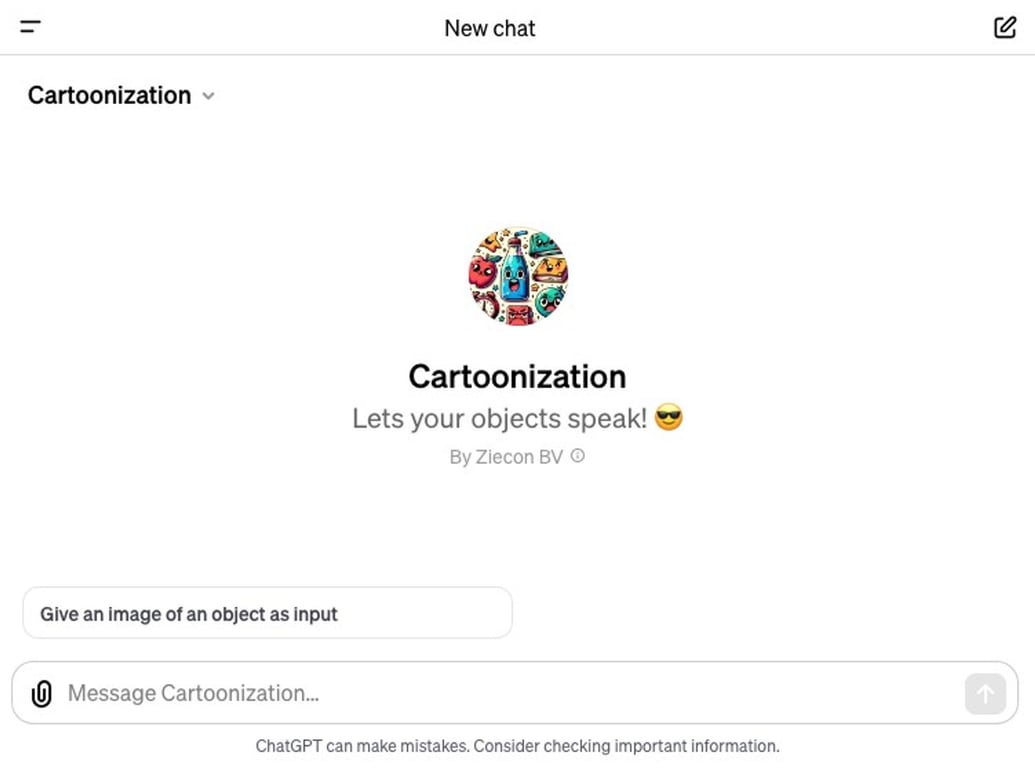Click the info icon beside Ziecon BV
This screenshot has height=768, width=1035.
(x=578, y=457)
